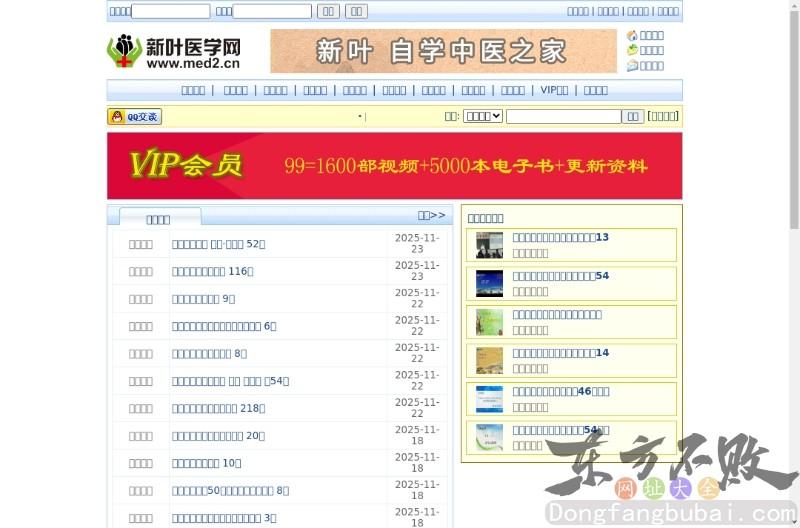Click the lecture hall photo thumbnail

489,245
